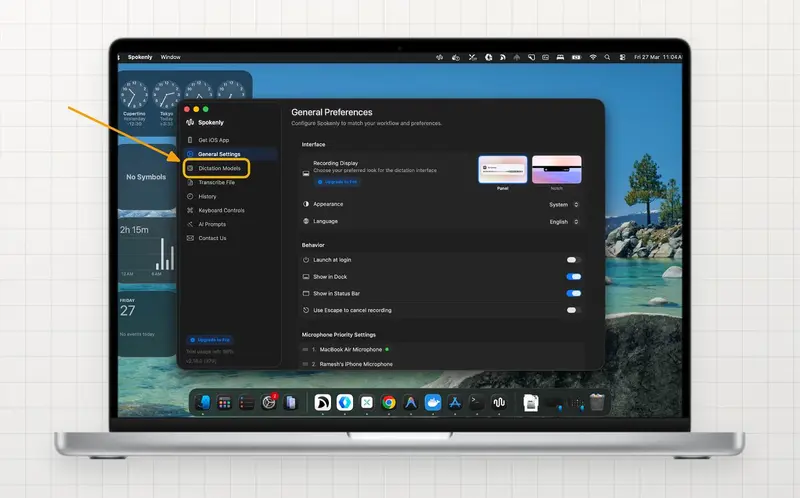Open Spotlight search in menu bar
The width and height of the screenshot is (800, 498).
pos(607,57)
